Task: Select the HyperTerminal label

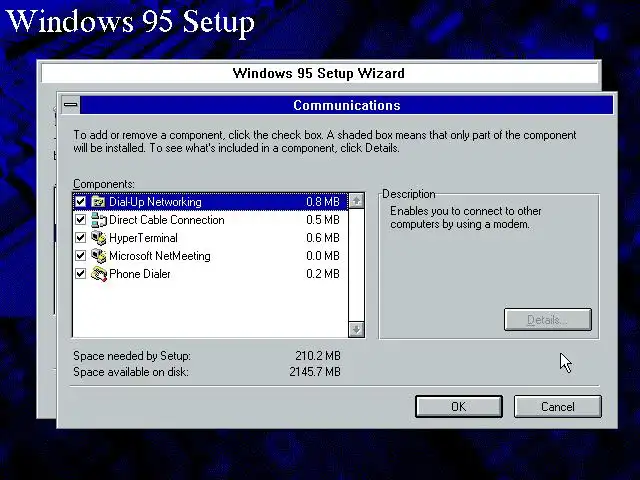Action: tap(143, 238)
